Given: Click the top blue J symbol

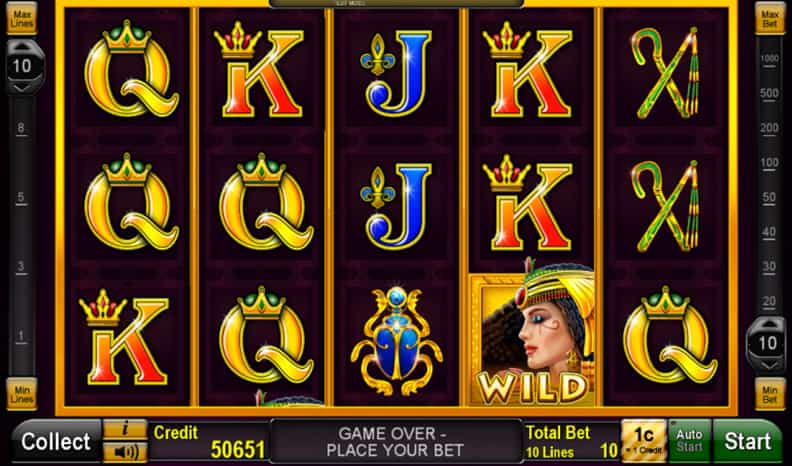Looking at the screenshot, I should tap(397, 72).
